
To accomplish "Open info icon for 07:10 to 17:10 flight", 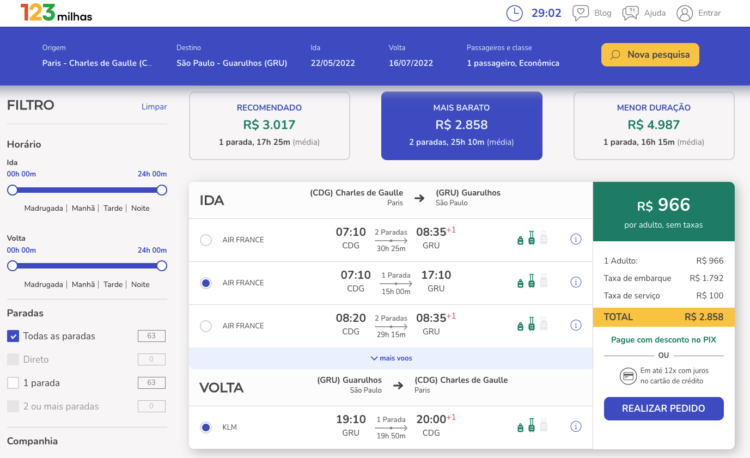I will 576,283.
